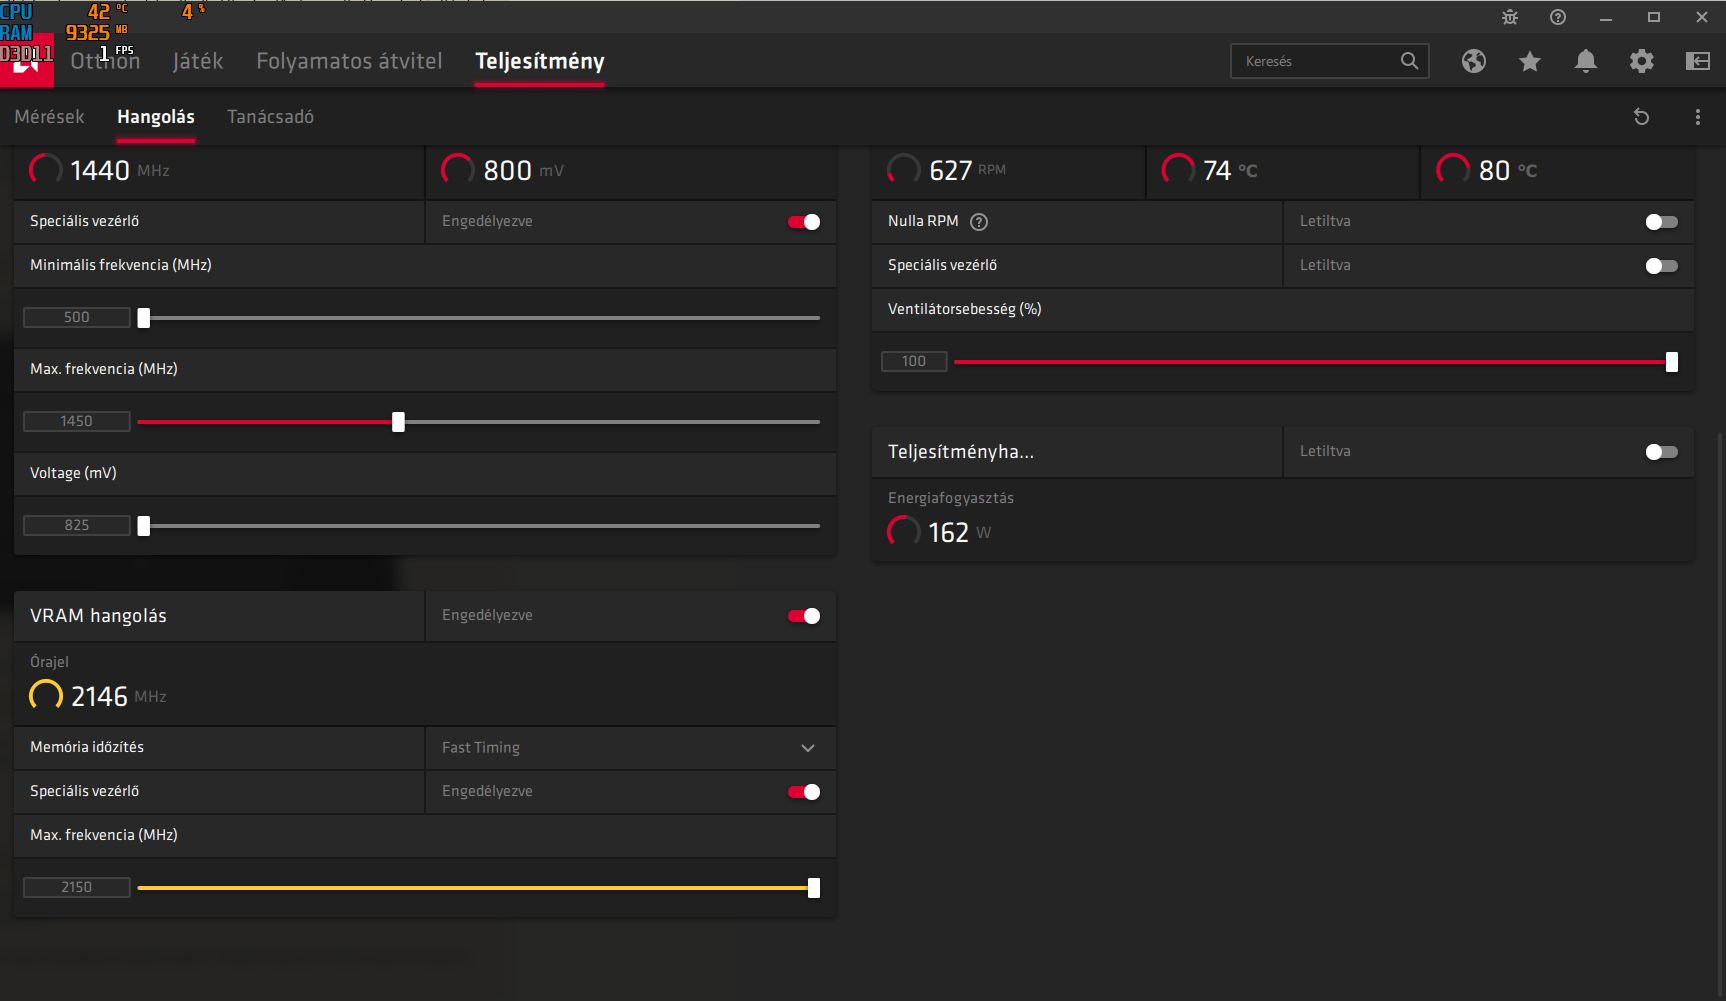Go to the Játék section
Viewport: 1726px width, 1001px height.
tap(197, 61)
